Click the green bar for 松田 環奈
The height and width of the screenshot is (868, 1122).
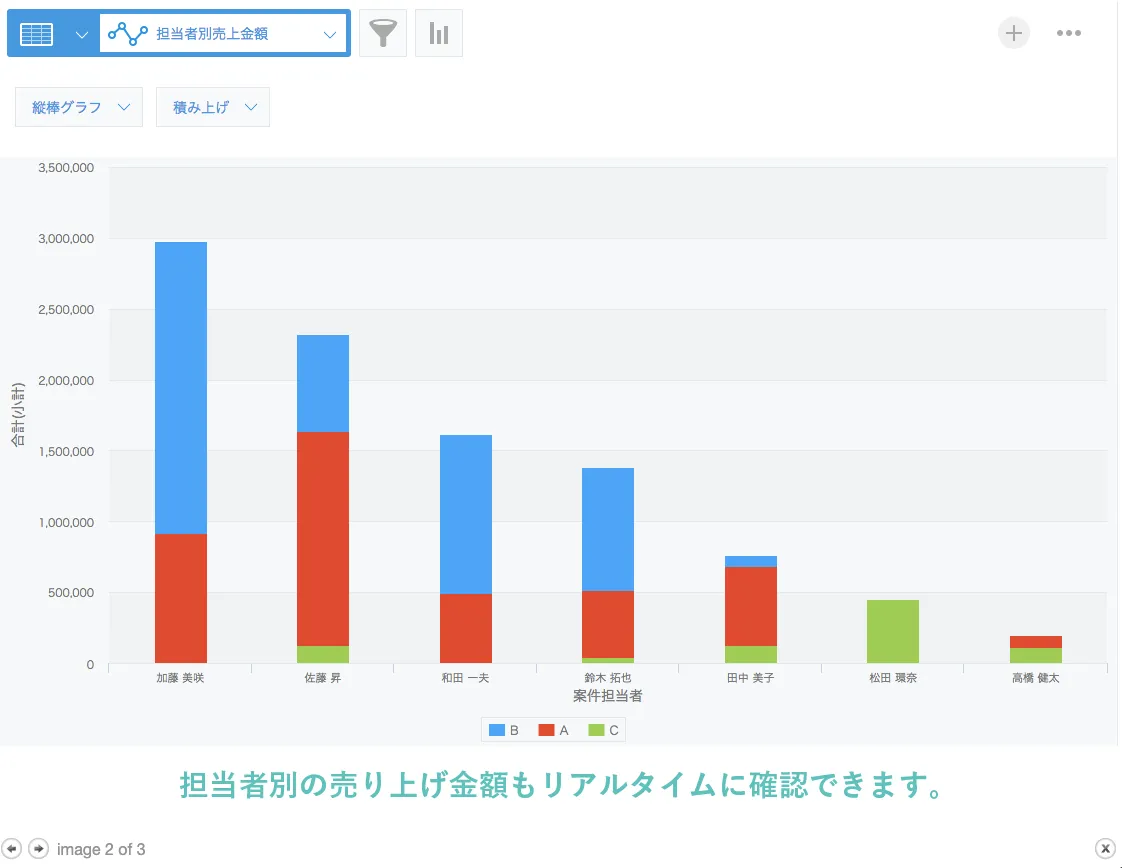pos(893,631)
